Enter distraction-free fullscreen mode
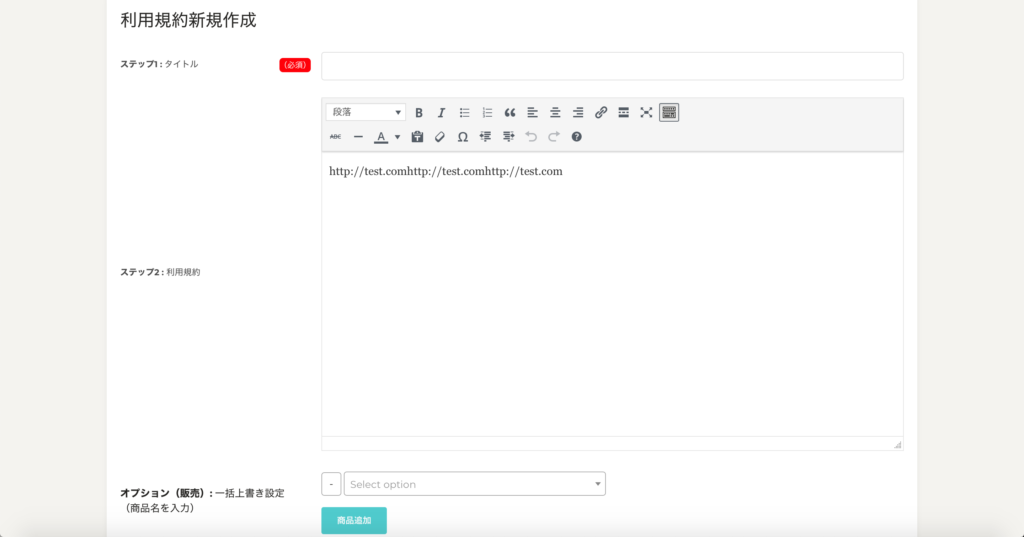 pos(646,113)
